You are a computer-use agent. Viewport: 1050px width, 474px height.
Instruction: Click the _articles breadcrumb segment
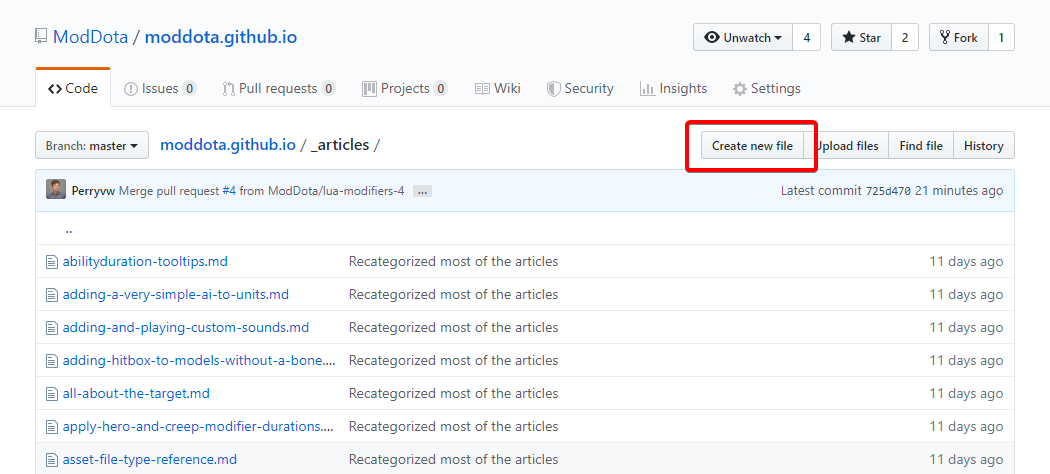(x=340, y=145)
